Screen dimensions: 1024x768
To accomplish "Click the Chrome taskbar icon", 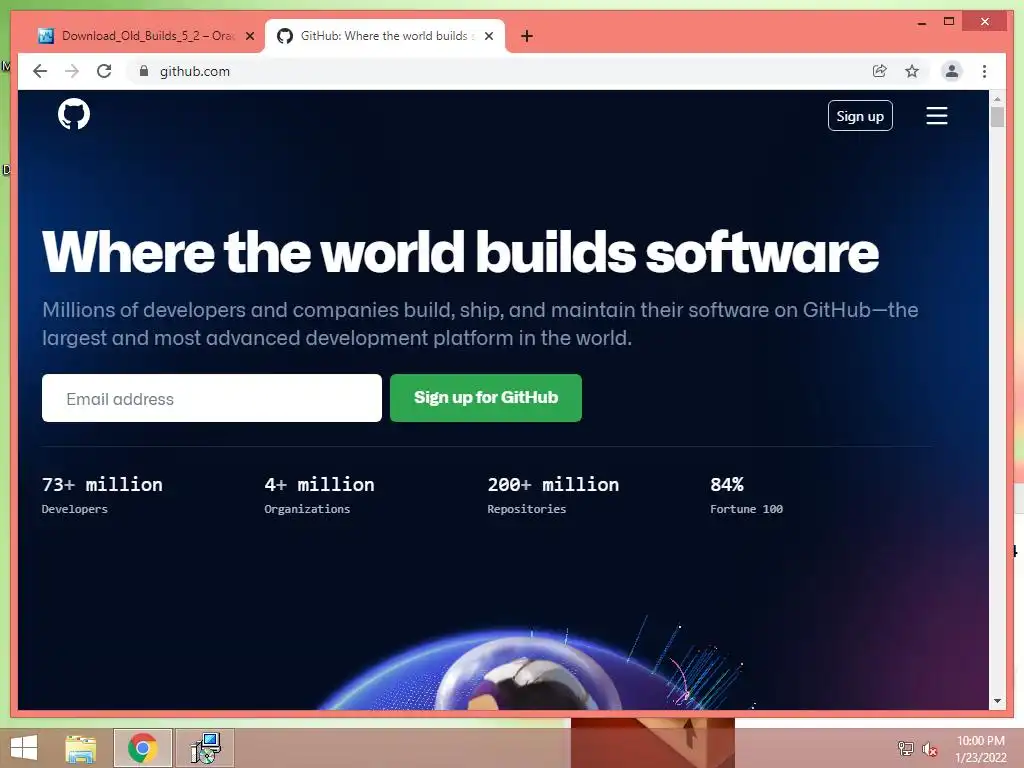I will click(x=142, y=748).
